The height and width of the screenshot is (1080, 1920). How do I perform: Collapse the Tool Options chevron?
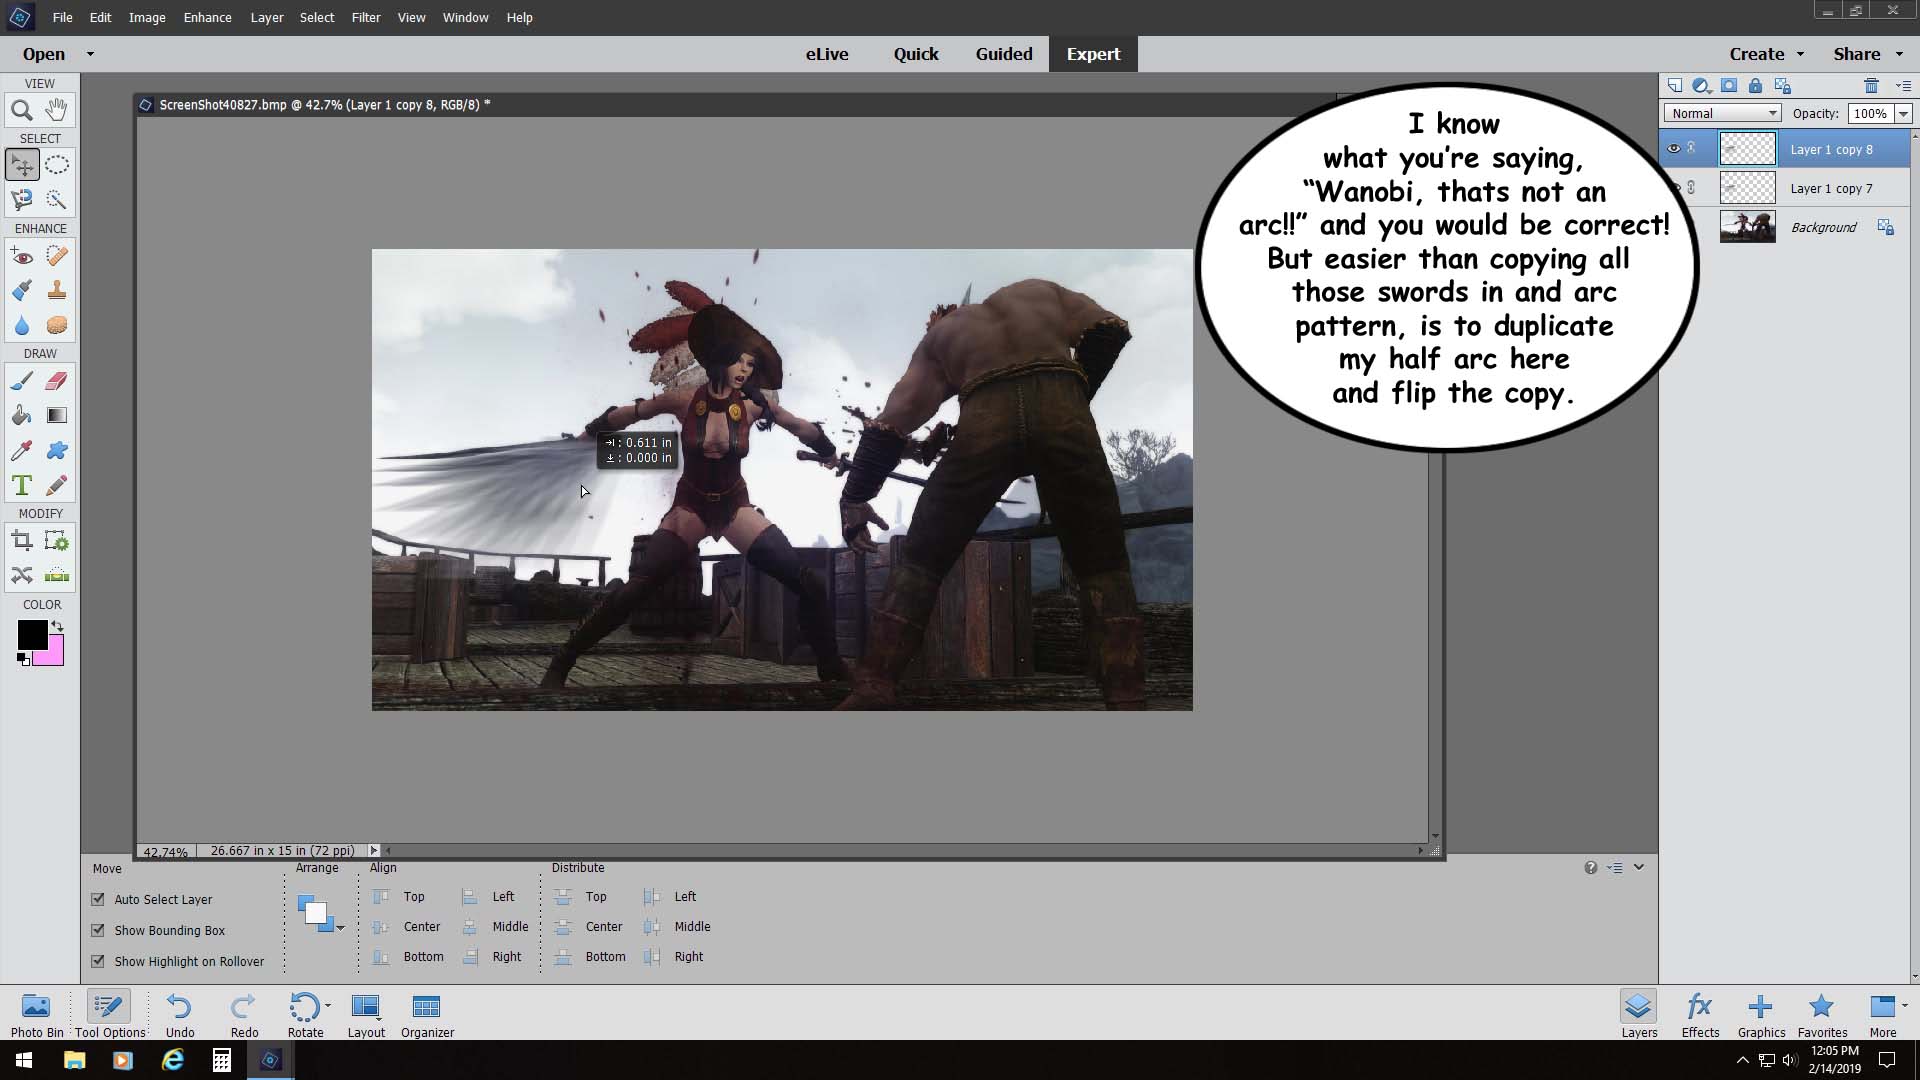click(x=1639, y=867)
